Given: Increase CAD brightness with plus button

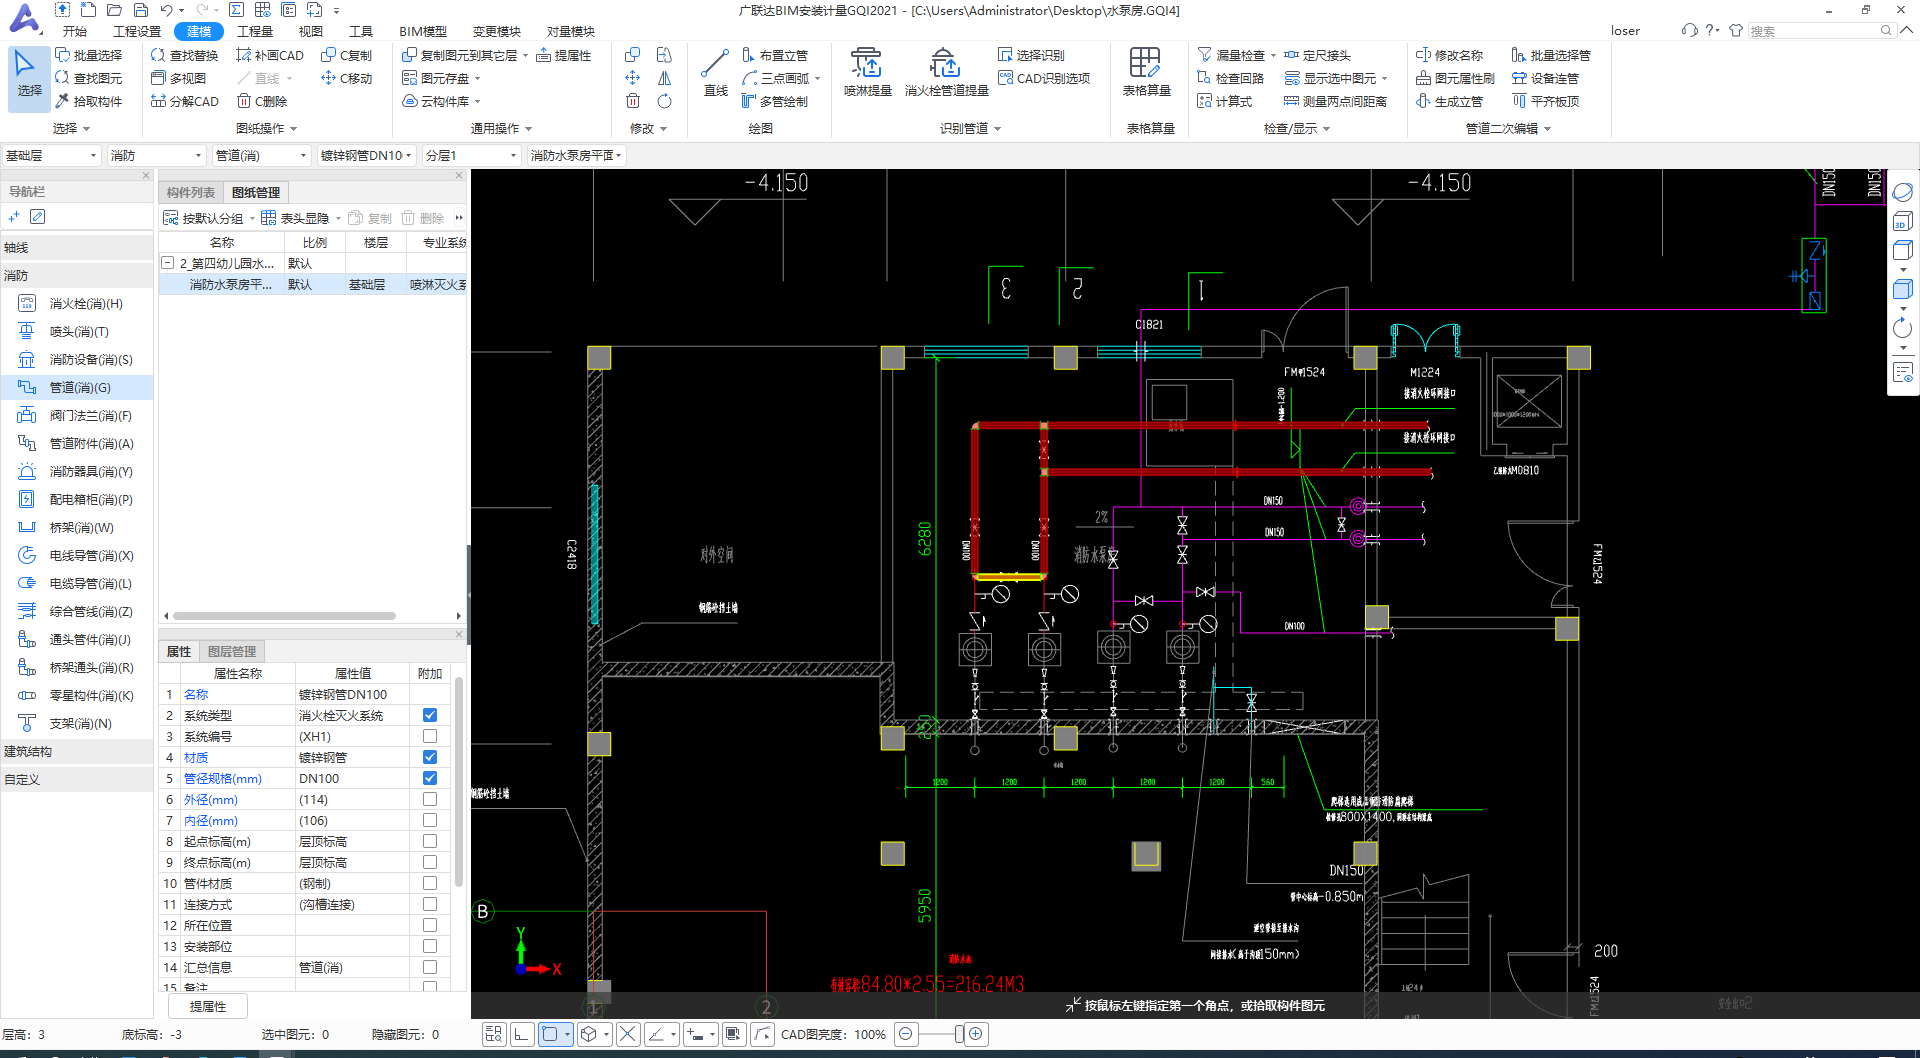Looking at the screenshot, I should (977, 1034).
